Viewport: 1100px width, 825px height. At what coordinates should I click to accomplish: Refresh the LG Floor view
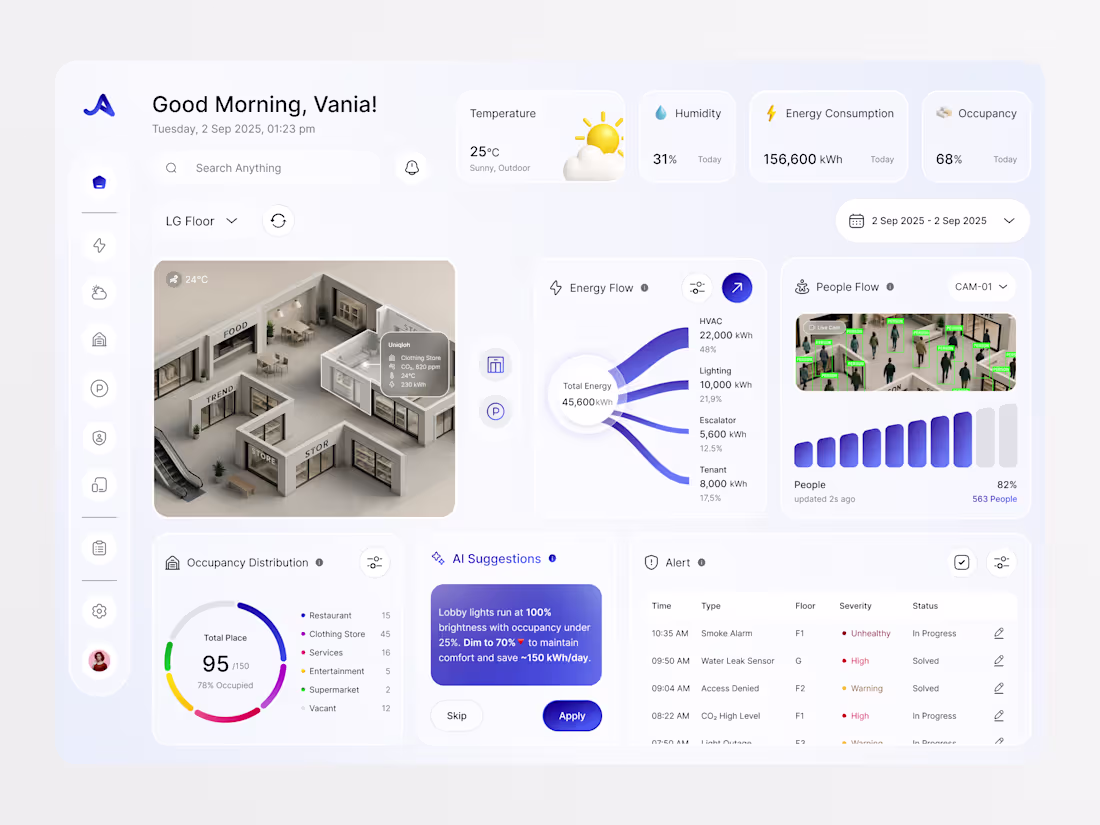pos(278,220)
